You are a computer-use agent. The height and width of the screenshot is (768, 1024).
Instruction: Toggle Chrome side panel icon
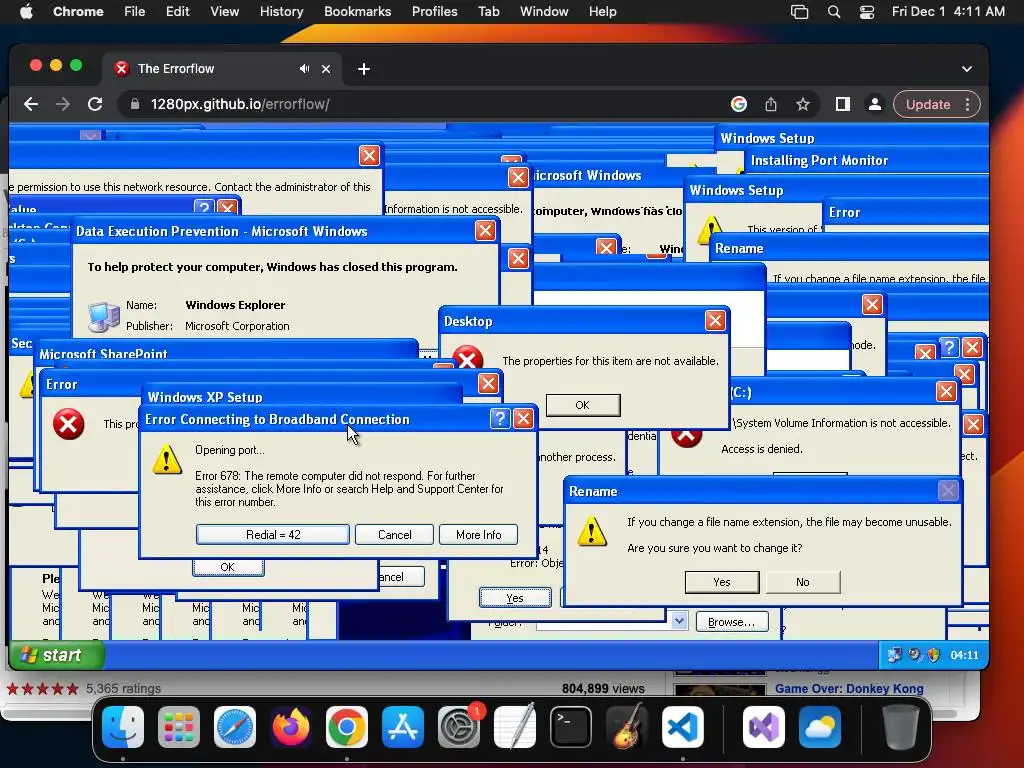coord(842,104)
